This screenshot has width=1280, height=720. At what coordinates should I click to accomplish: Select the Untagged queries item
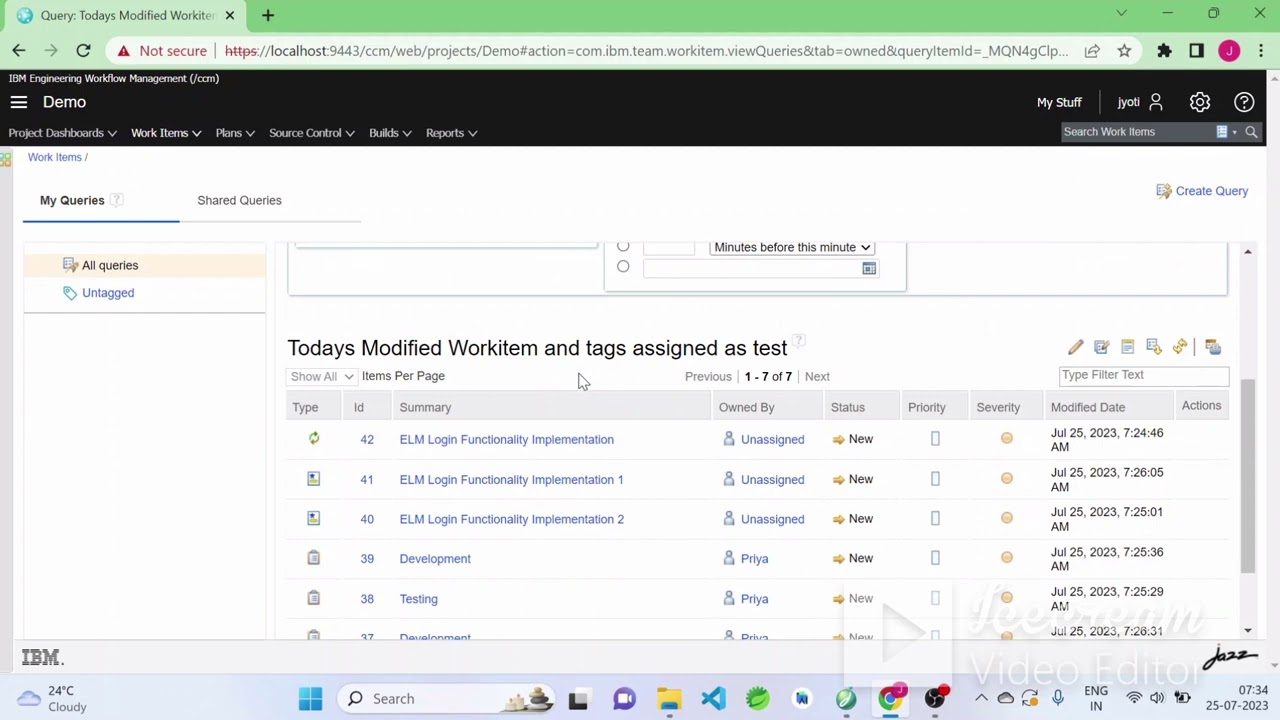click(x=108, y=293)
